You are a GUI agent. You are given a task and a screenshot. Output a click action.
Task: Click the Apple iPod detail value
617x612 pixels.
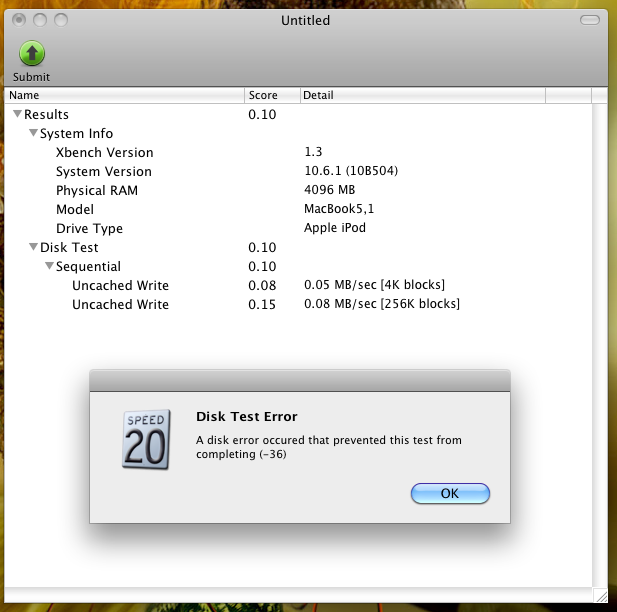[x=335, y=227]
